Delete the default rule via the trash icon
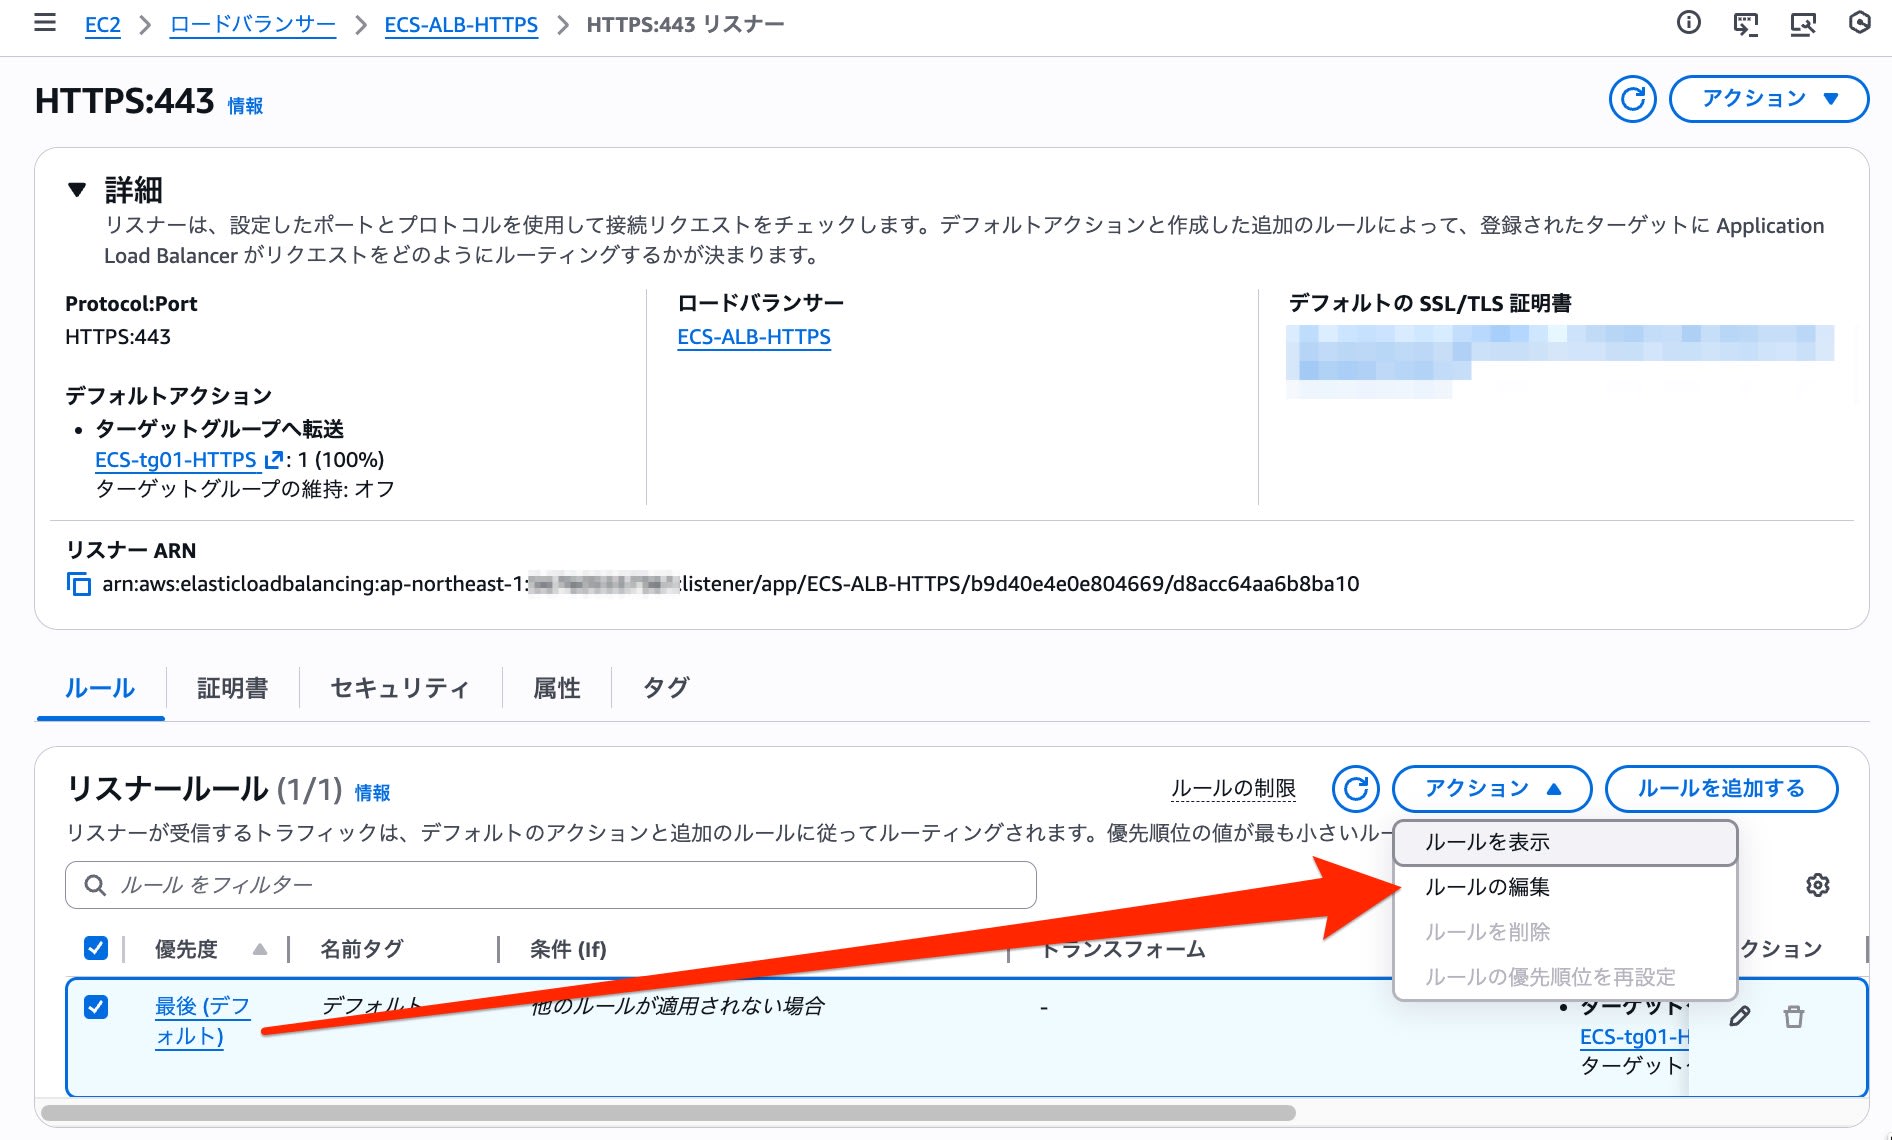 coord(1794,1016)
